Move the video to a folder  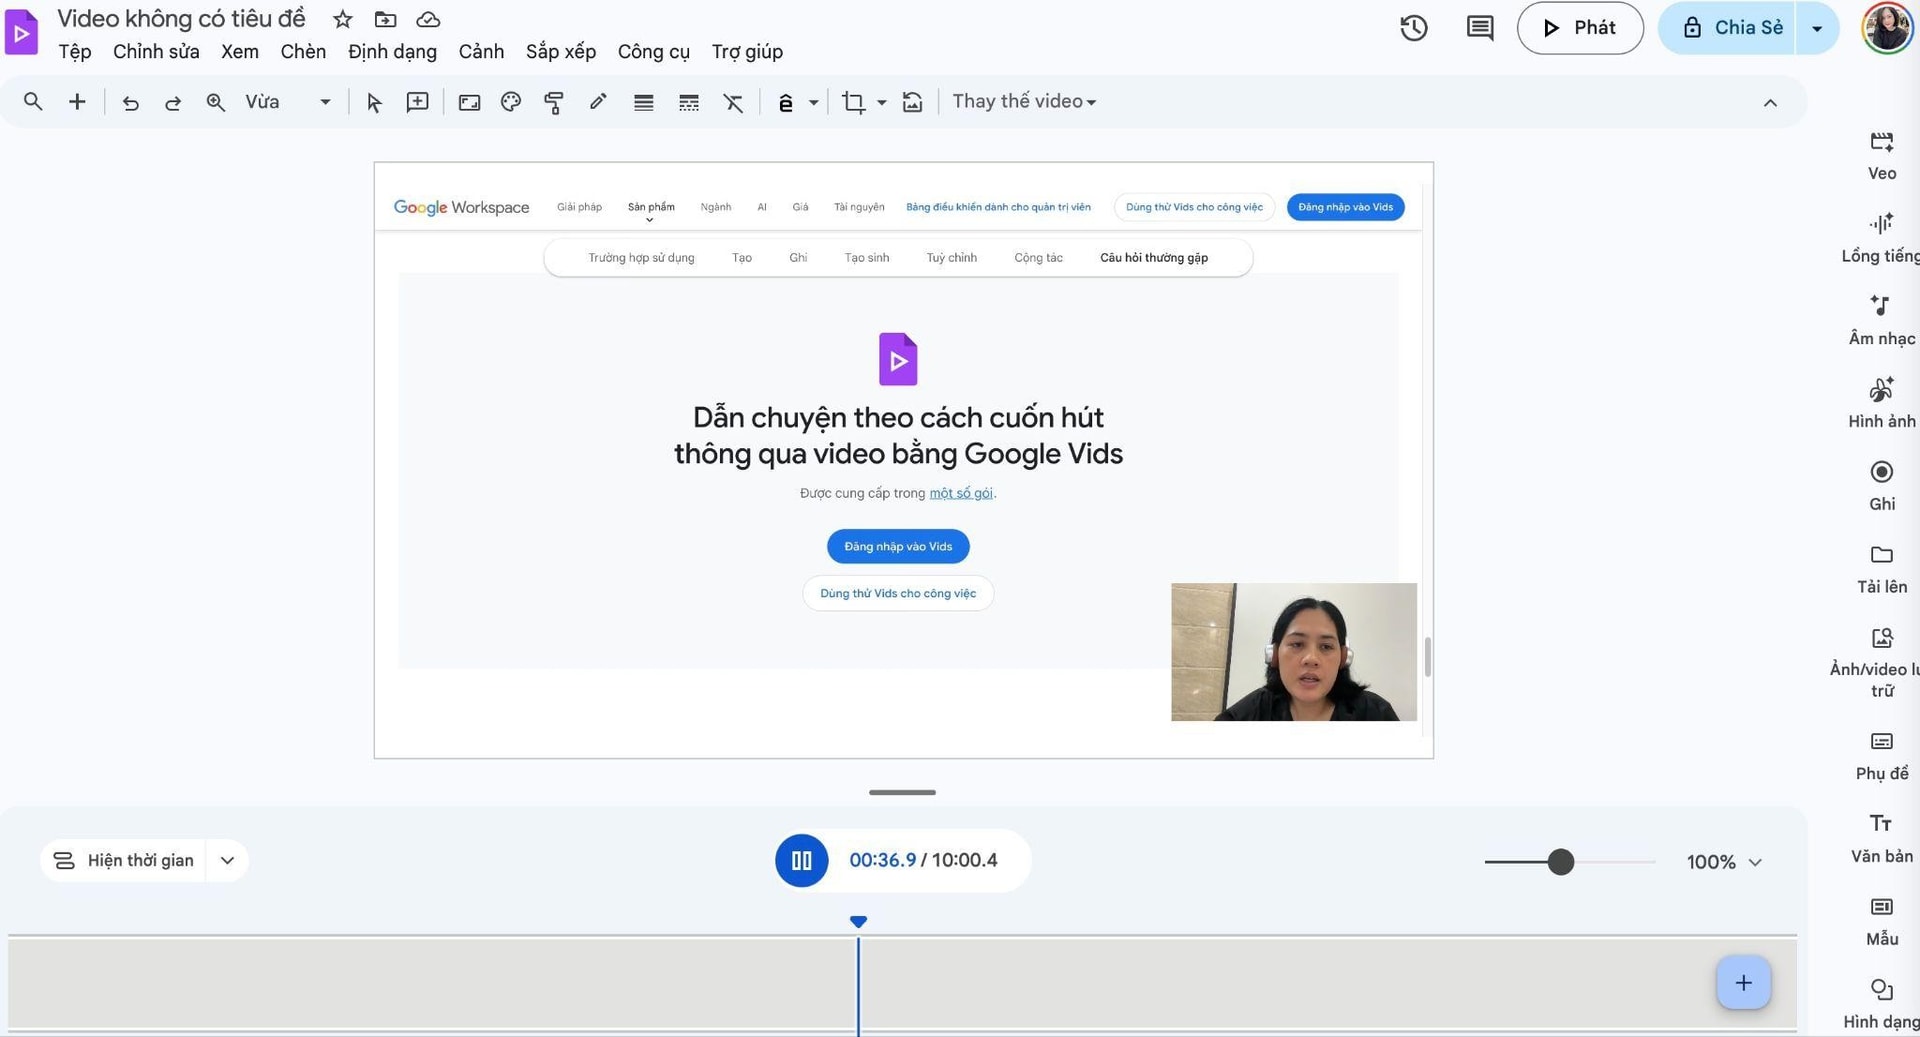(385, 19)
